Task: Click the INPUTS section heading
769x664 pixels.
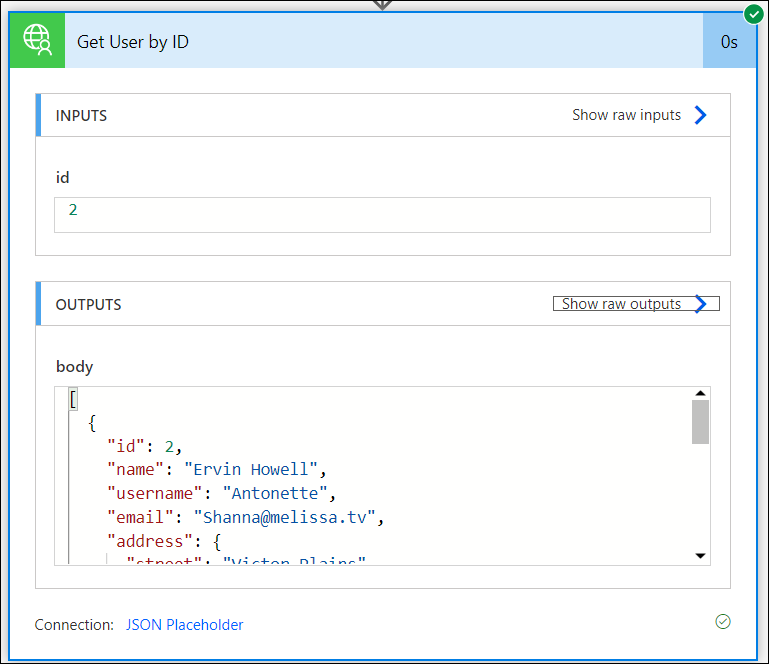Action: (81, 116)
